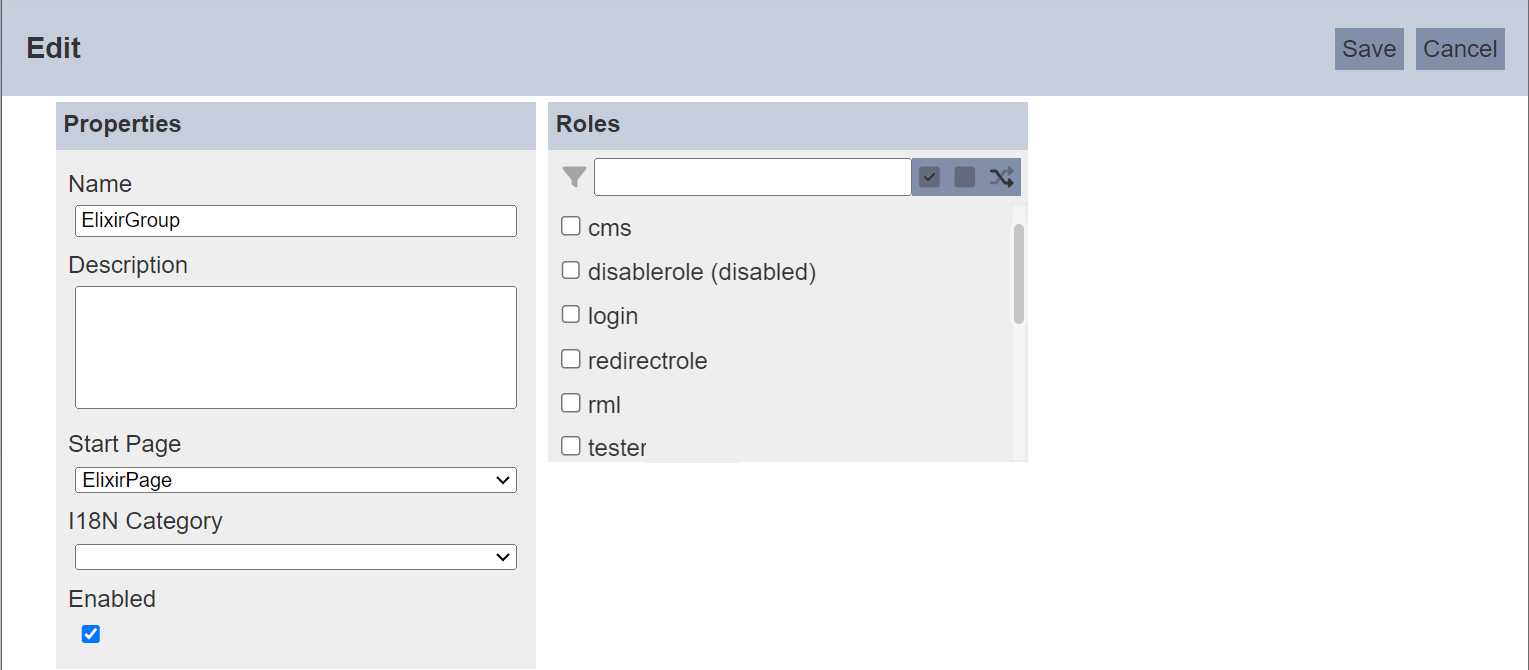This screenshot has height=670, width=1529.
Task: Focus the Description text area
Action: tap(296, 348)
